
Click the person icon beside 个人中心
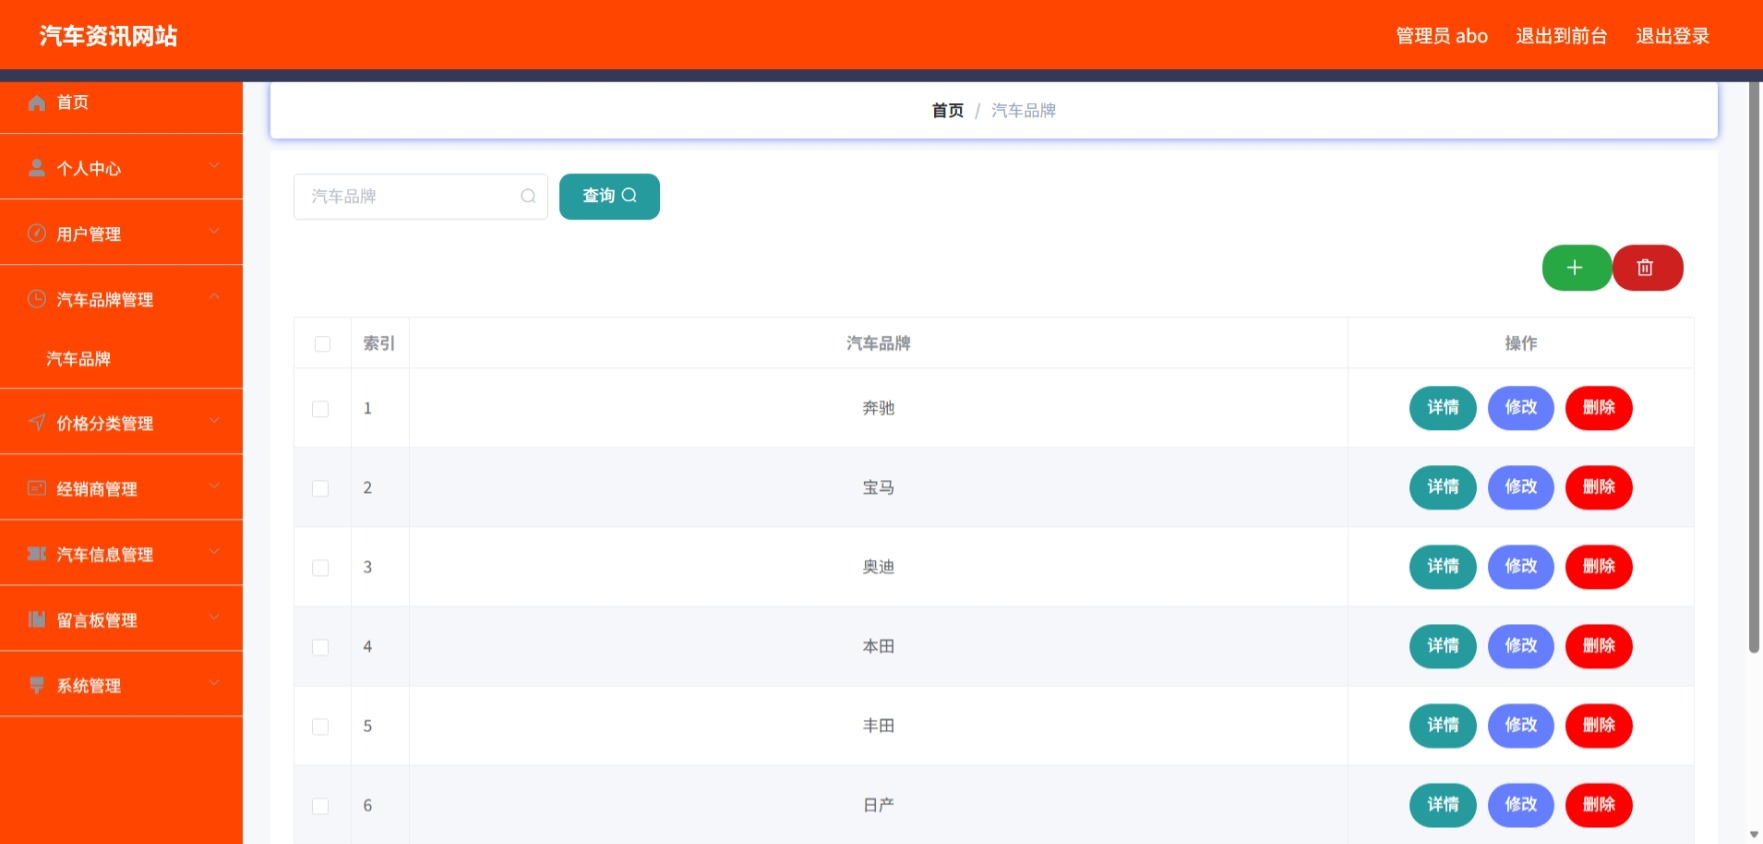pos(37,168)
